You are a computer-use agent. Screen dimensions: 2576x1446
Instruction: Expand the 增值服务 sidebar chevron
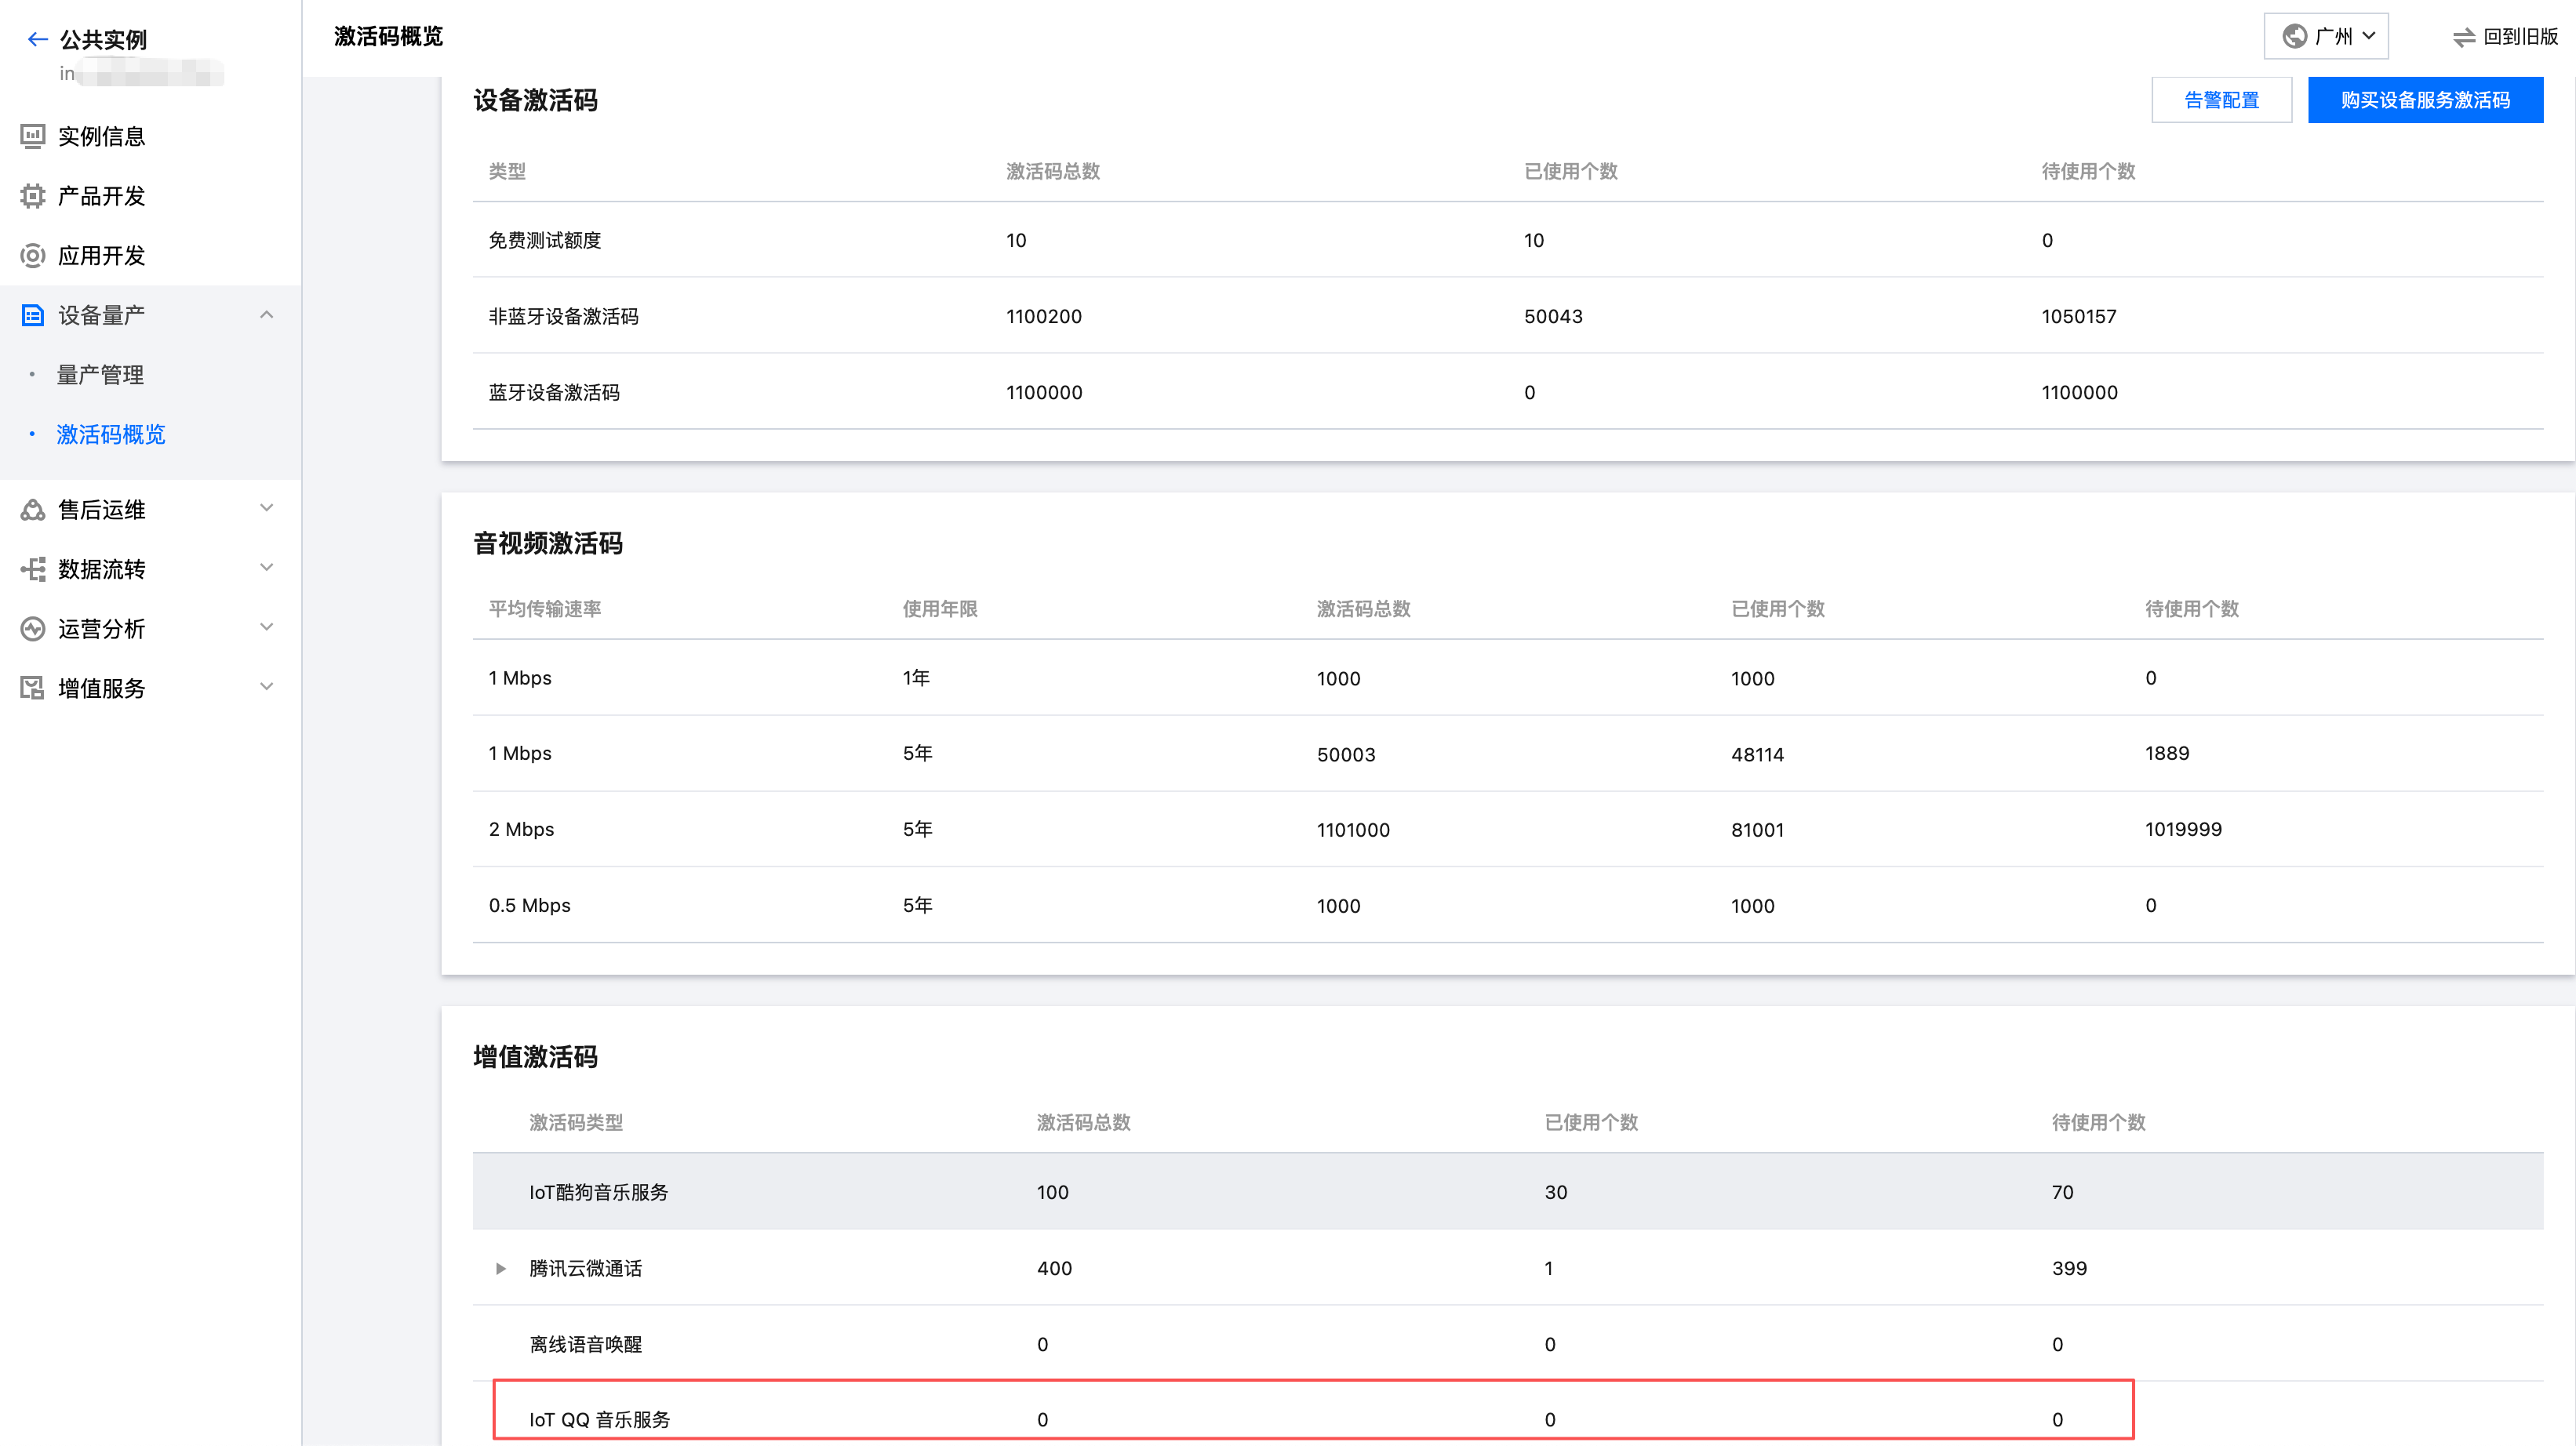pyautogui.click(x=266, y=687)
